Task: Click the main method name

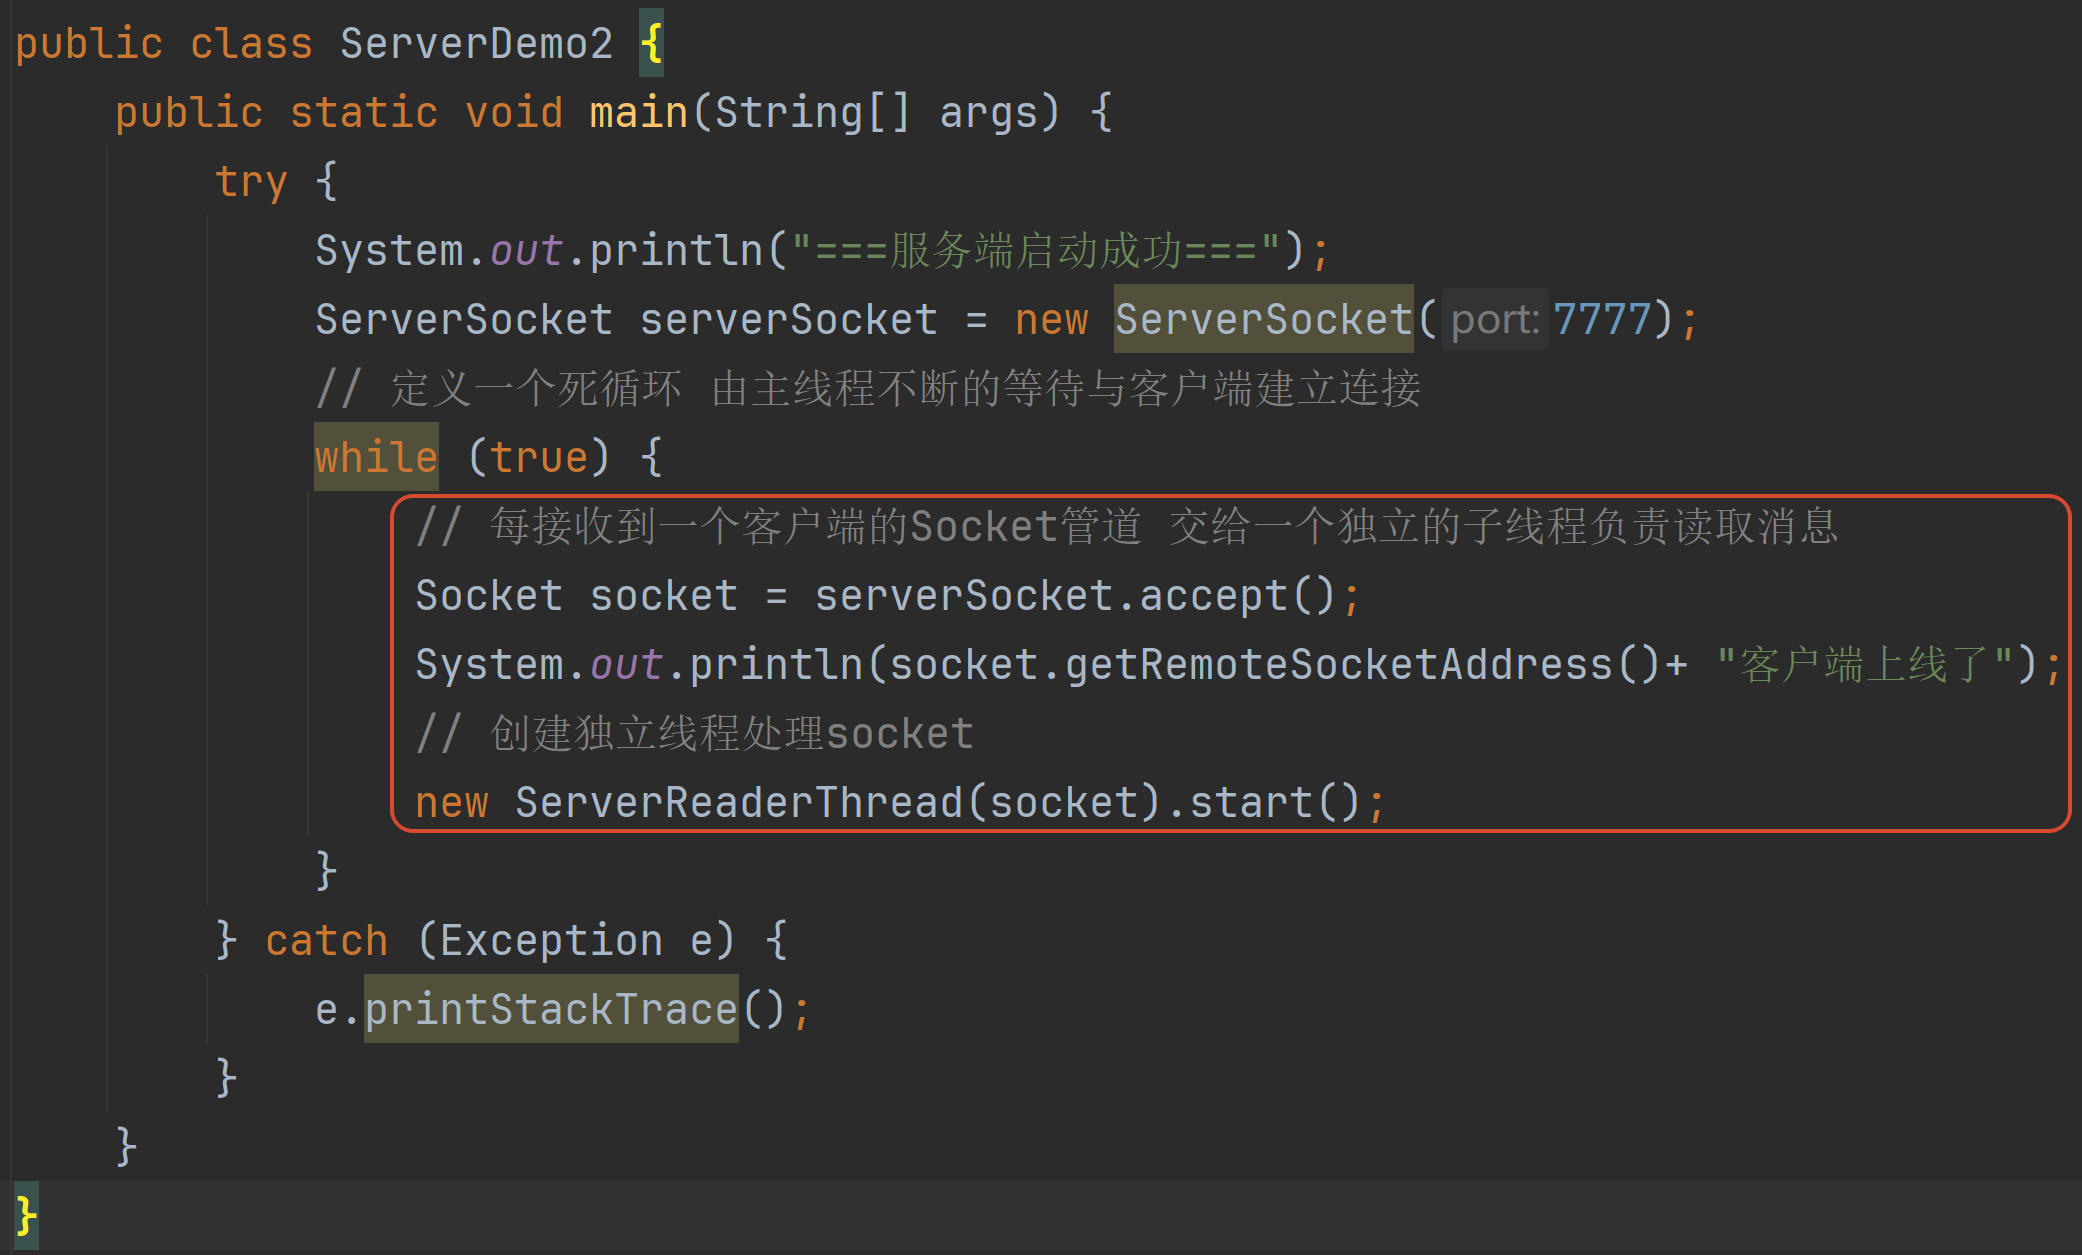Action: (x=638, y=113)
